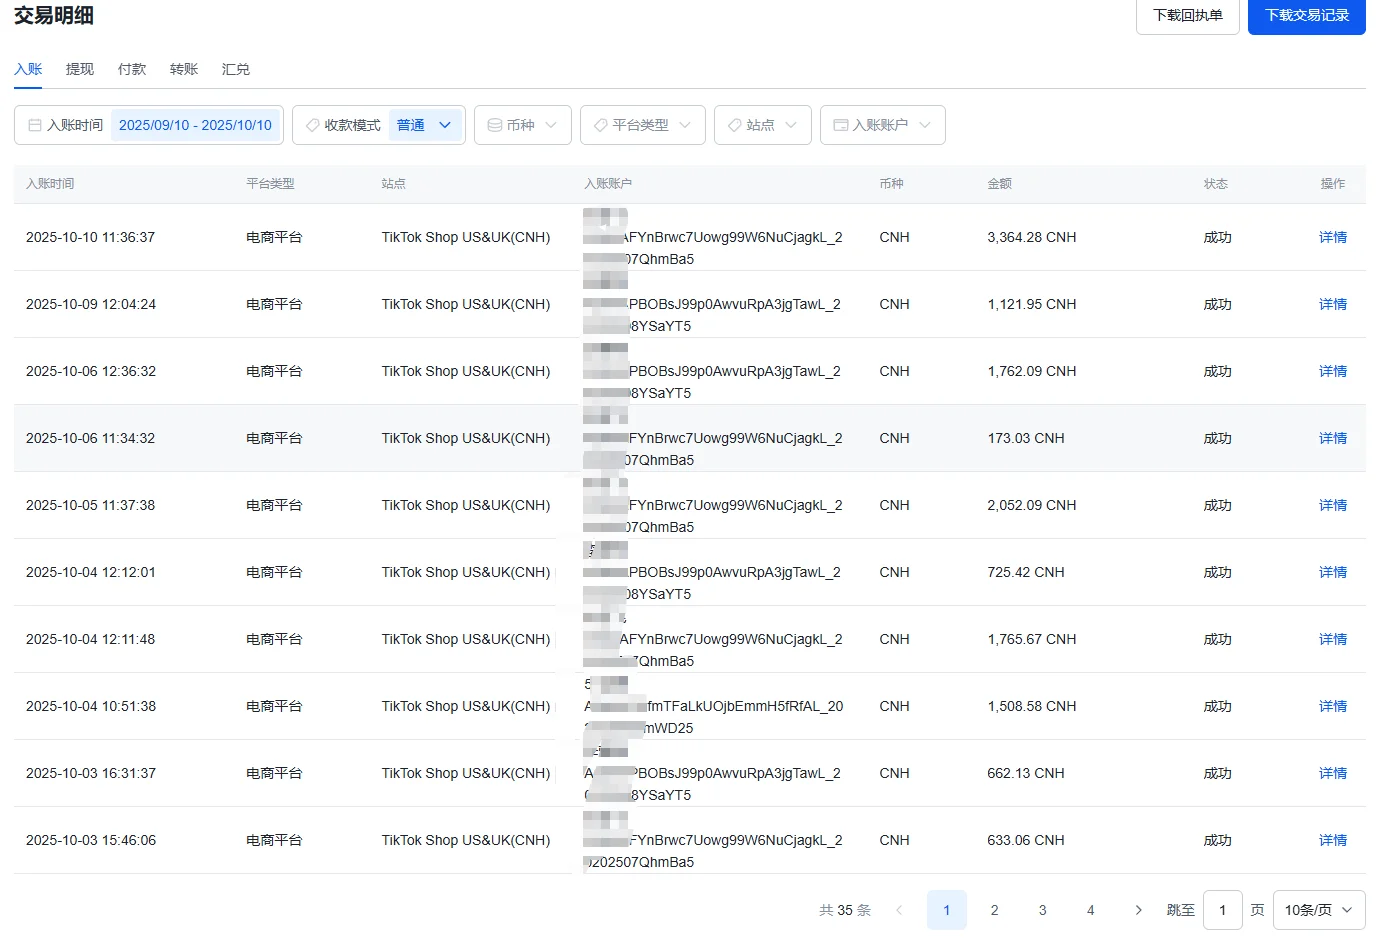Open the 收款模式 普通 dropdown
Screen dimensions: 1379x946
click(426, 125)
